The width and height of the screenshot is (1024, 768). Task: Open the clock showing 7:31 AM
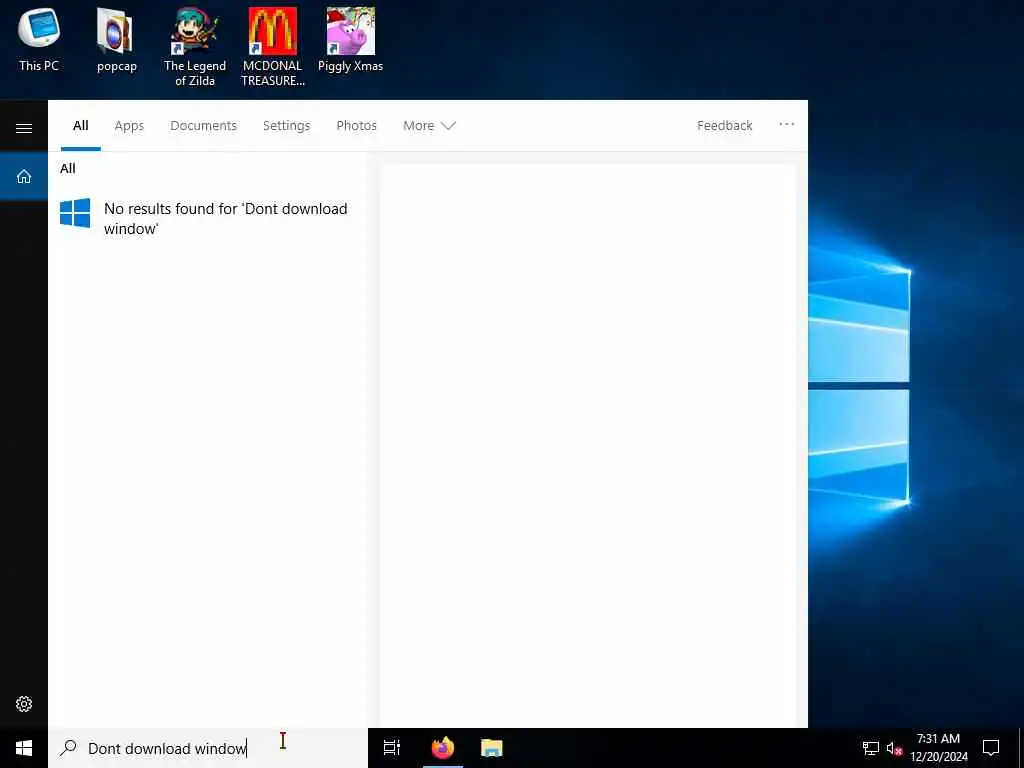point(938,748)
